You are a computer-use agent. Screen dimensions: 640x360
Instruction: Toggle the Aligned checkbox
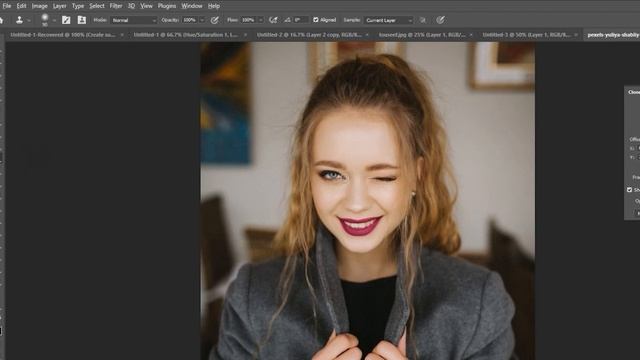click(316, 20)
